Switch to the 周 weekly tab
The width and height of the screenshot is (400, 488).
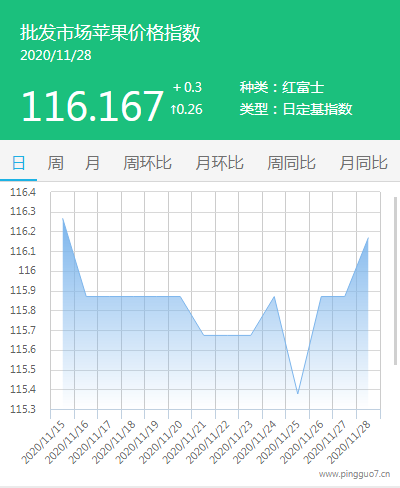pos(55,163)
